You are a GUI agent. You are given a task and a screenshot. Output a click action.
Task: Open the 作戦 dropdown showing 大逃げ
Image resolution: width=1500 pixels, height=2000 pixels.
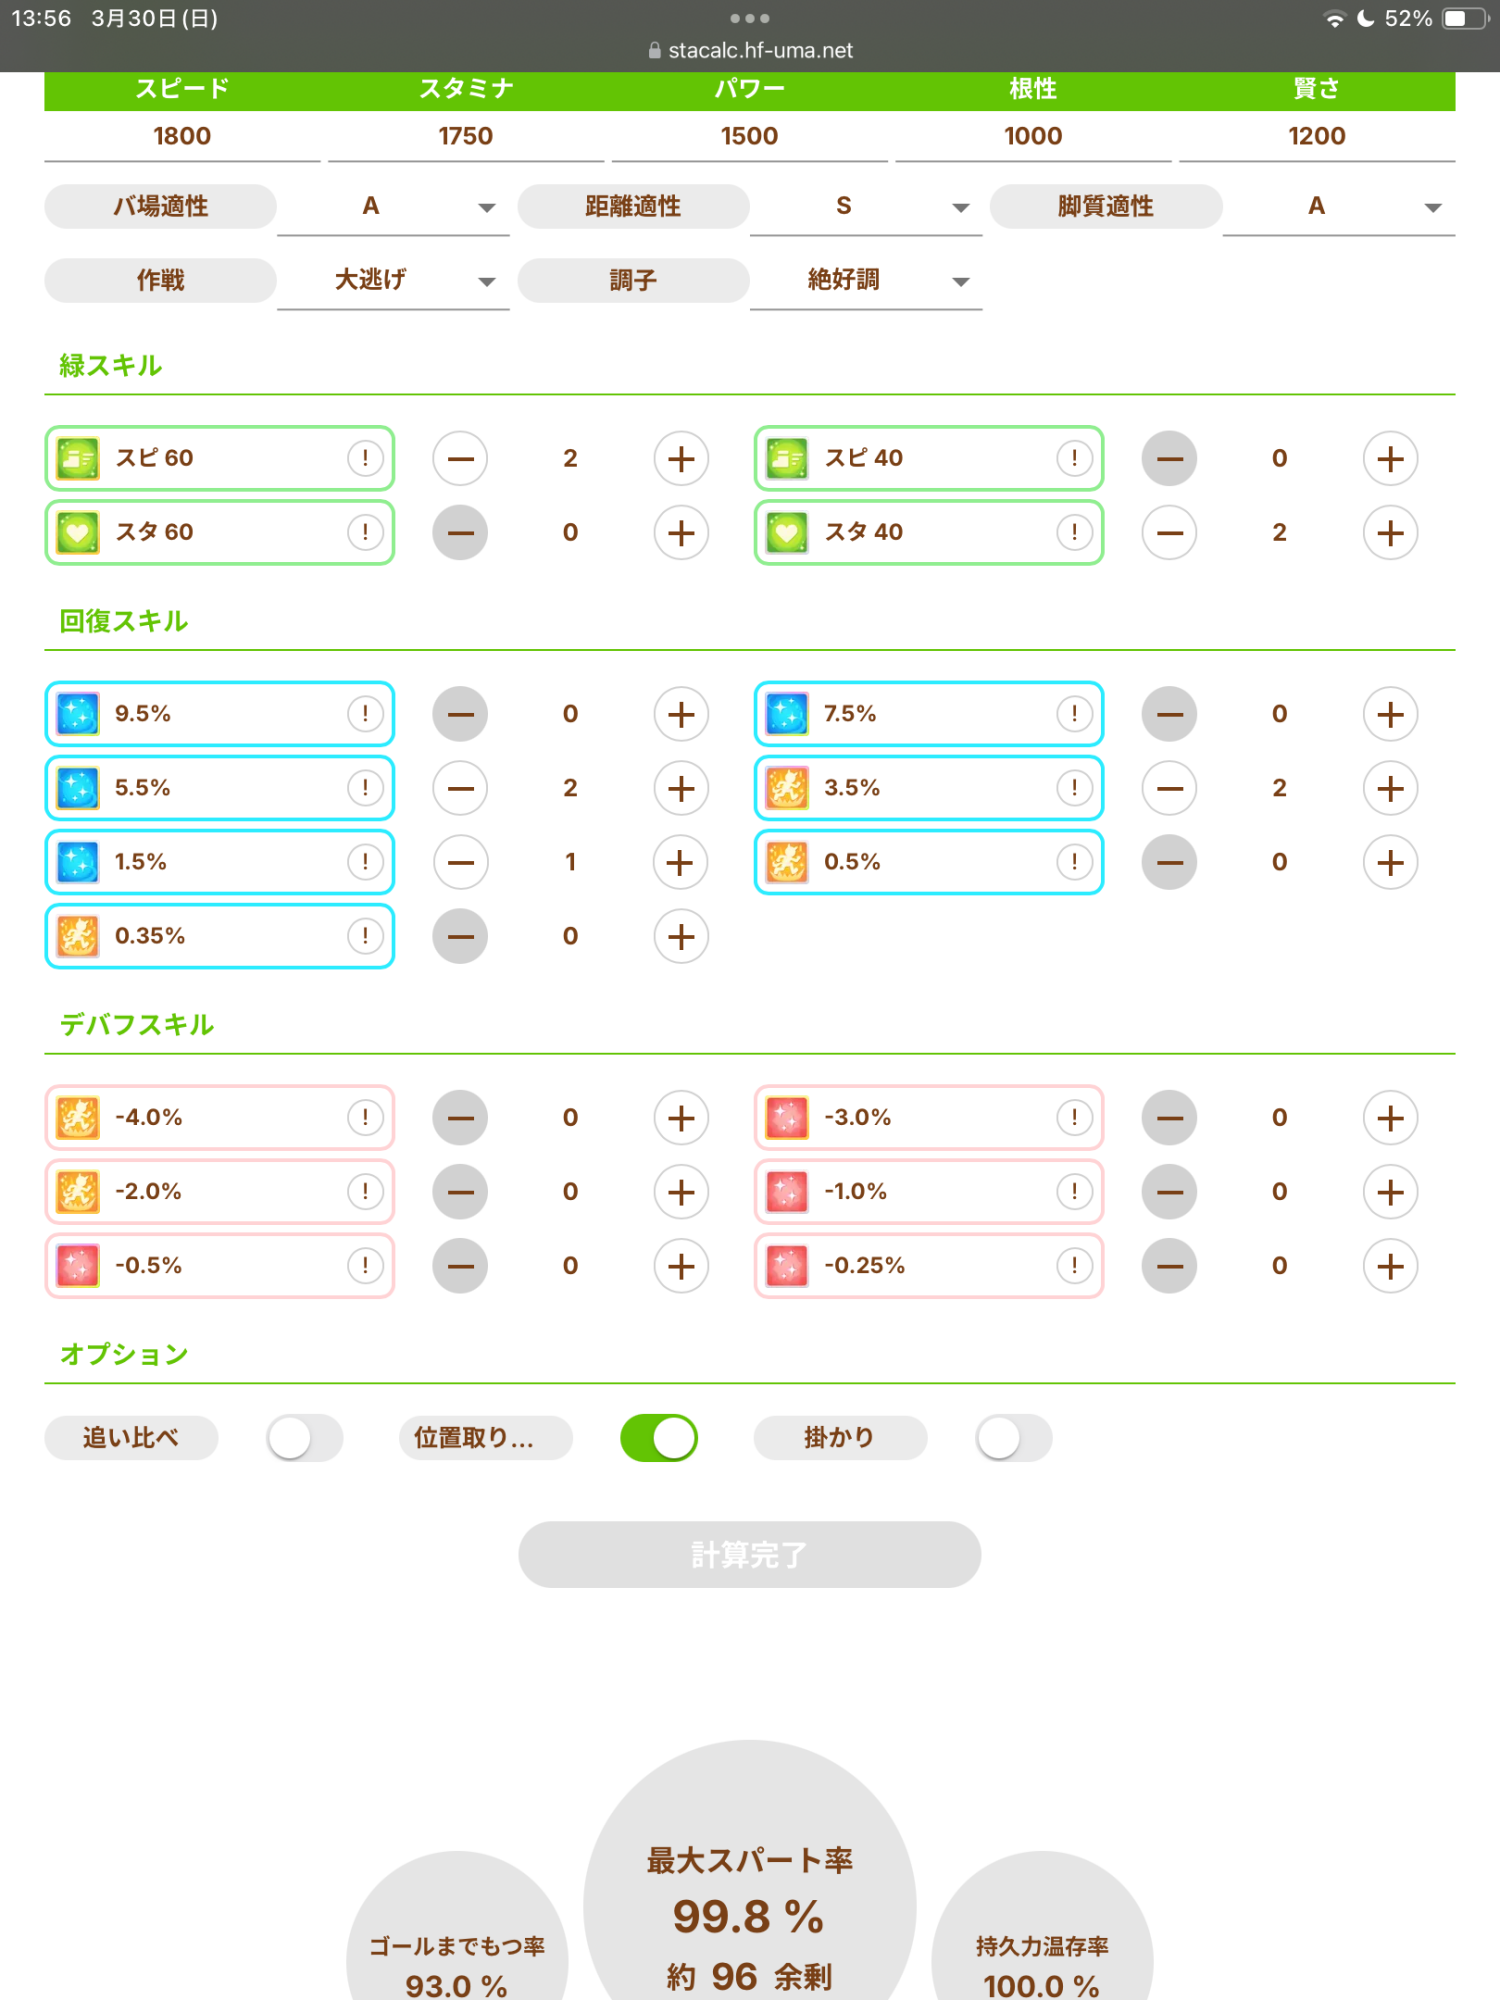pos(393,281)
